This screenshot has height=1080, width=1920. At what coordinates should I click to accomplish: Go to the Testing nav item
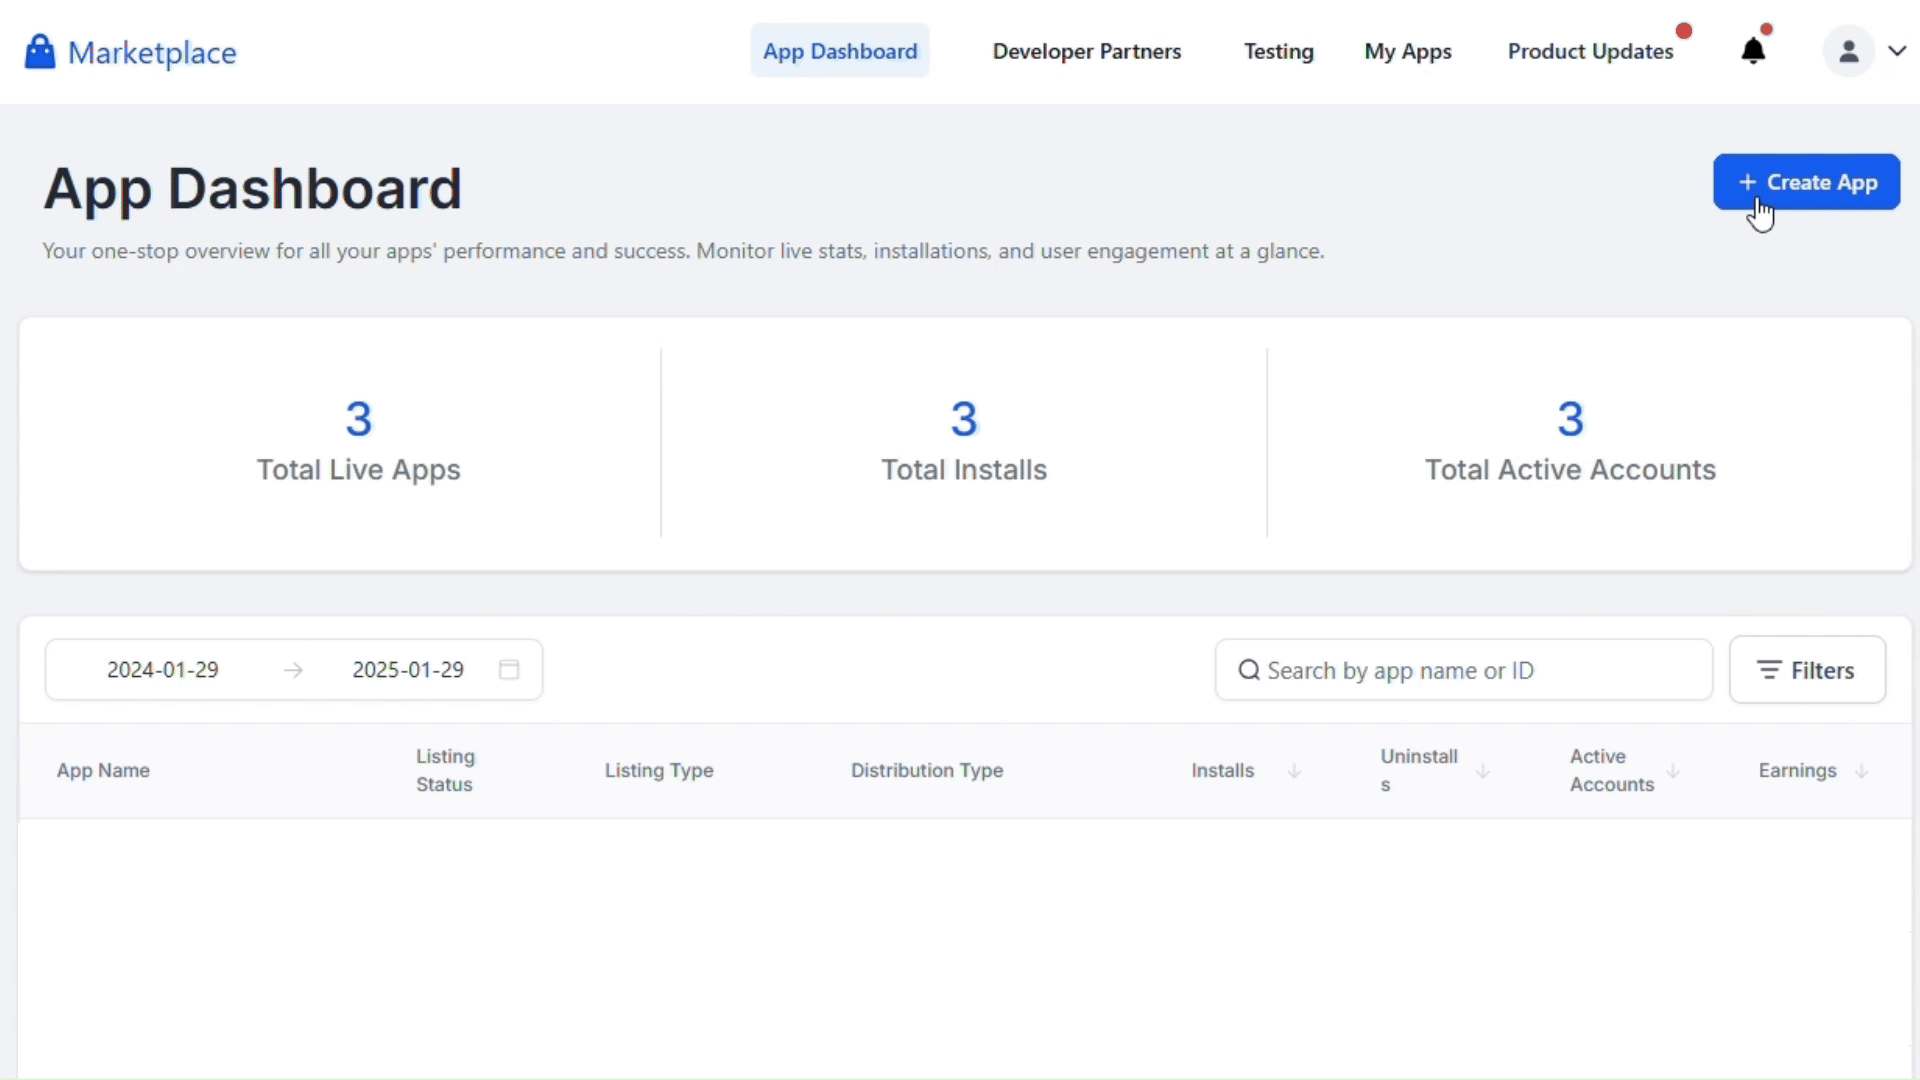pos(1278,51)
